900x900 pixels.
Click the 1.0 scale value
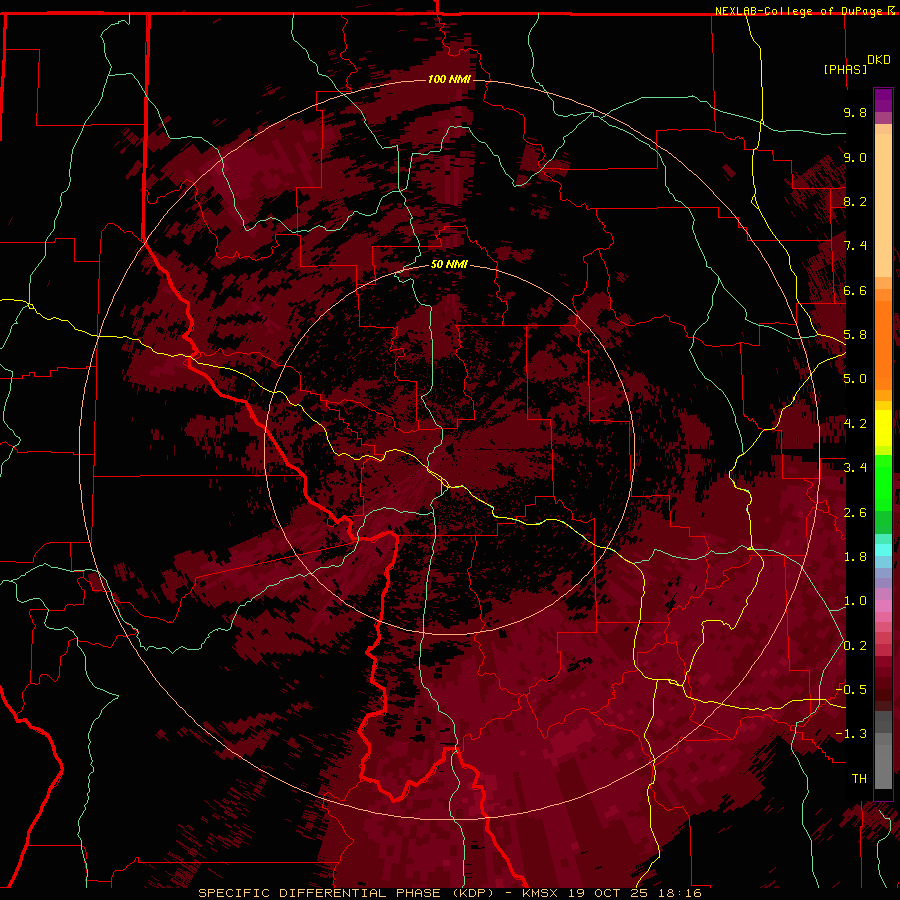tap(855, 601)
